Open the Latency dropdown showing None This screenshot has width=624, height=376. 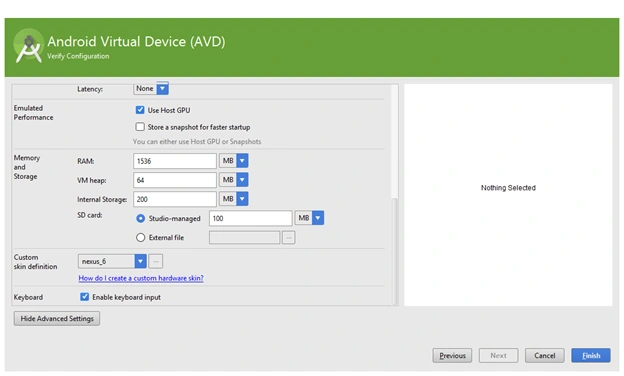(151, 88)
